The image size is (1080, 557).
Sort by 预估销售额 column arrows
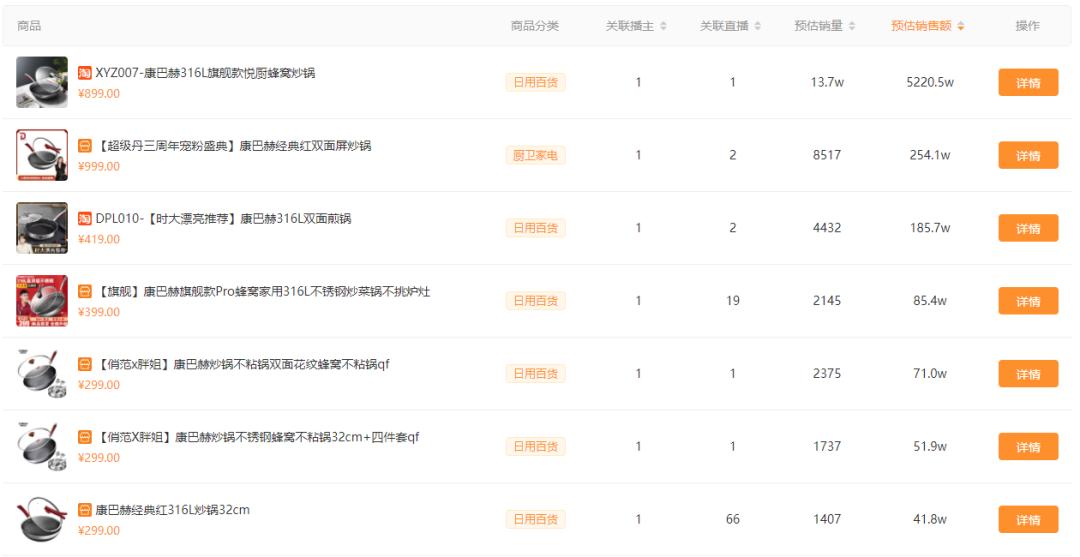[961, 26]
